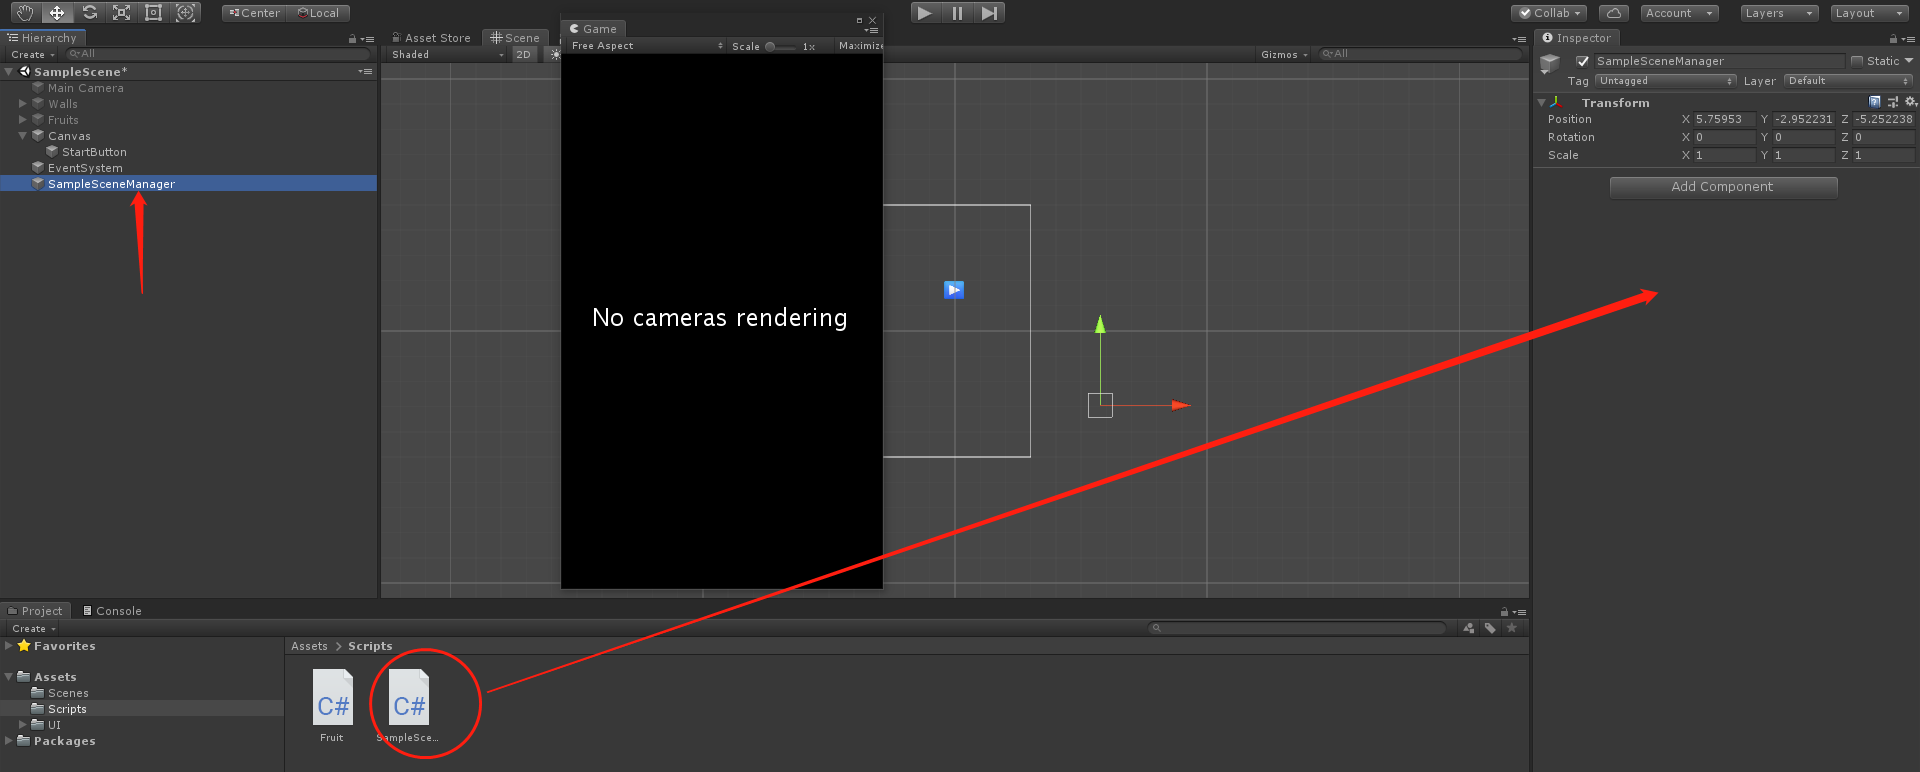Click favorites star icon in Project toolbar

1512,628
